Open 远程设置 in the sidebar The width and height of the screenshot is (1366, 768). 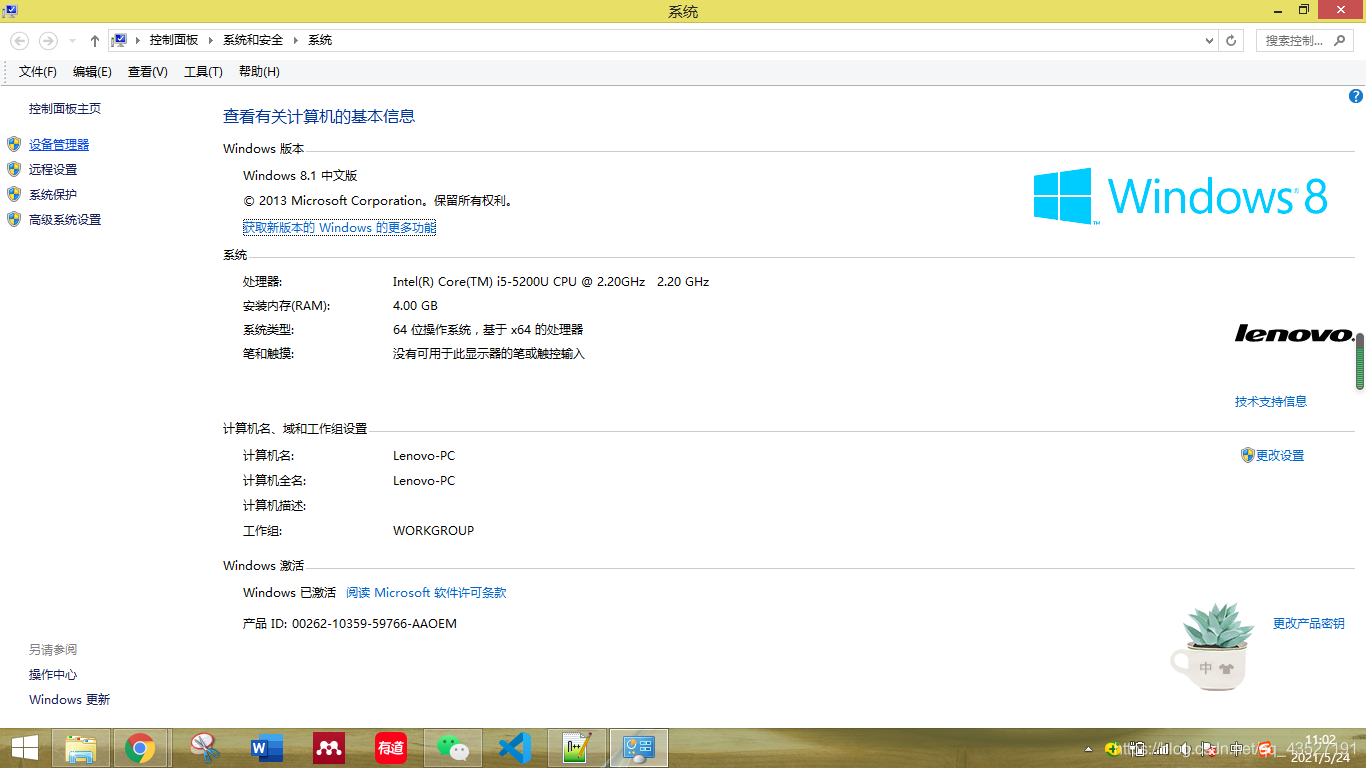pos(53,170)
